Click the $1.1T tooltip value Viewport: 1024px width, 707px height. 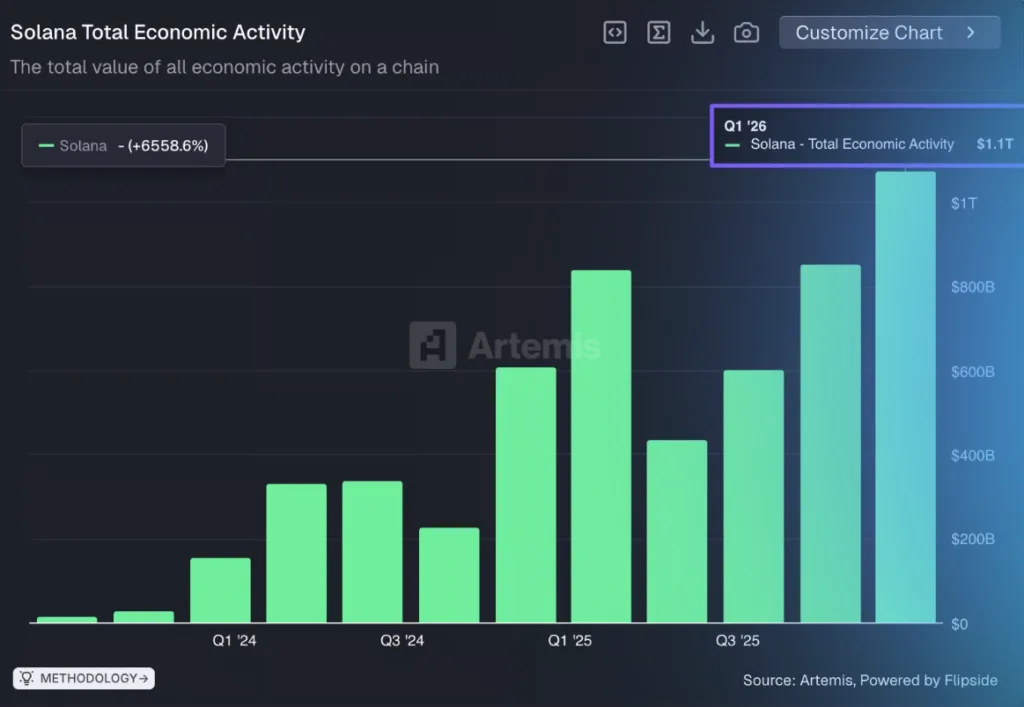click(x=995, y=144)
